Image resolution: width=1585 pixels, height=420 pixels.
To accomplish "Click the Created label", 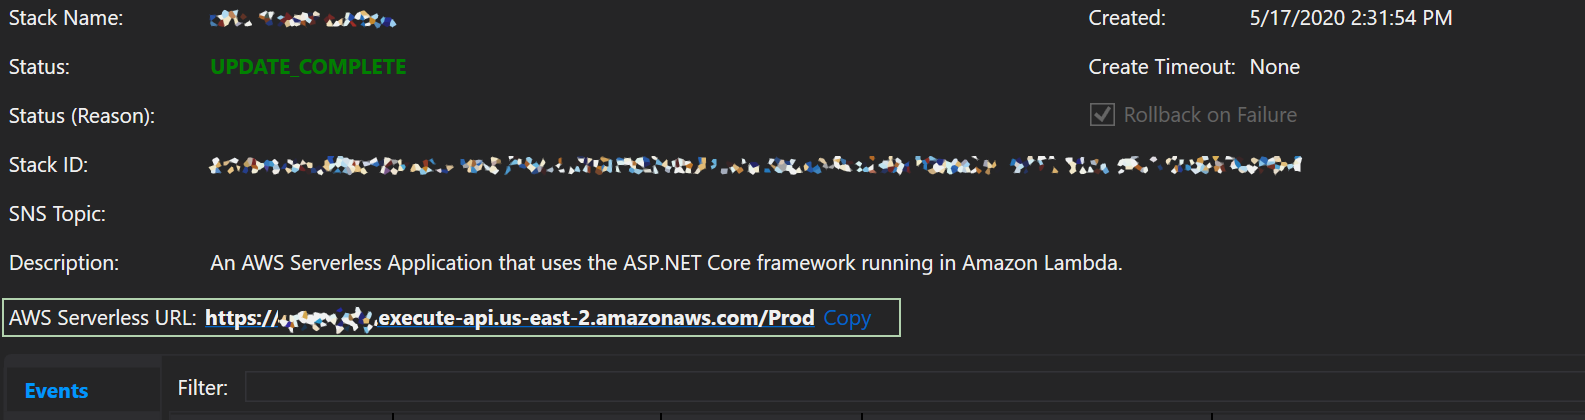I will point(1127,18).
